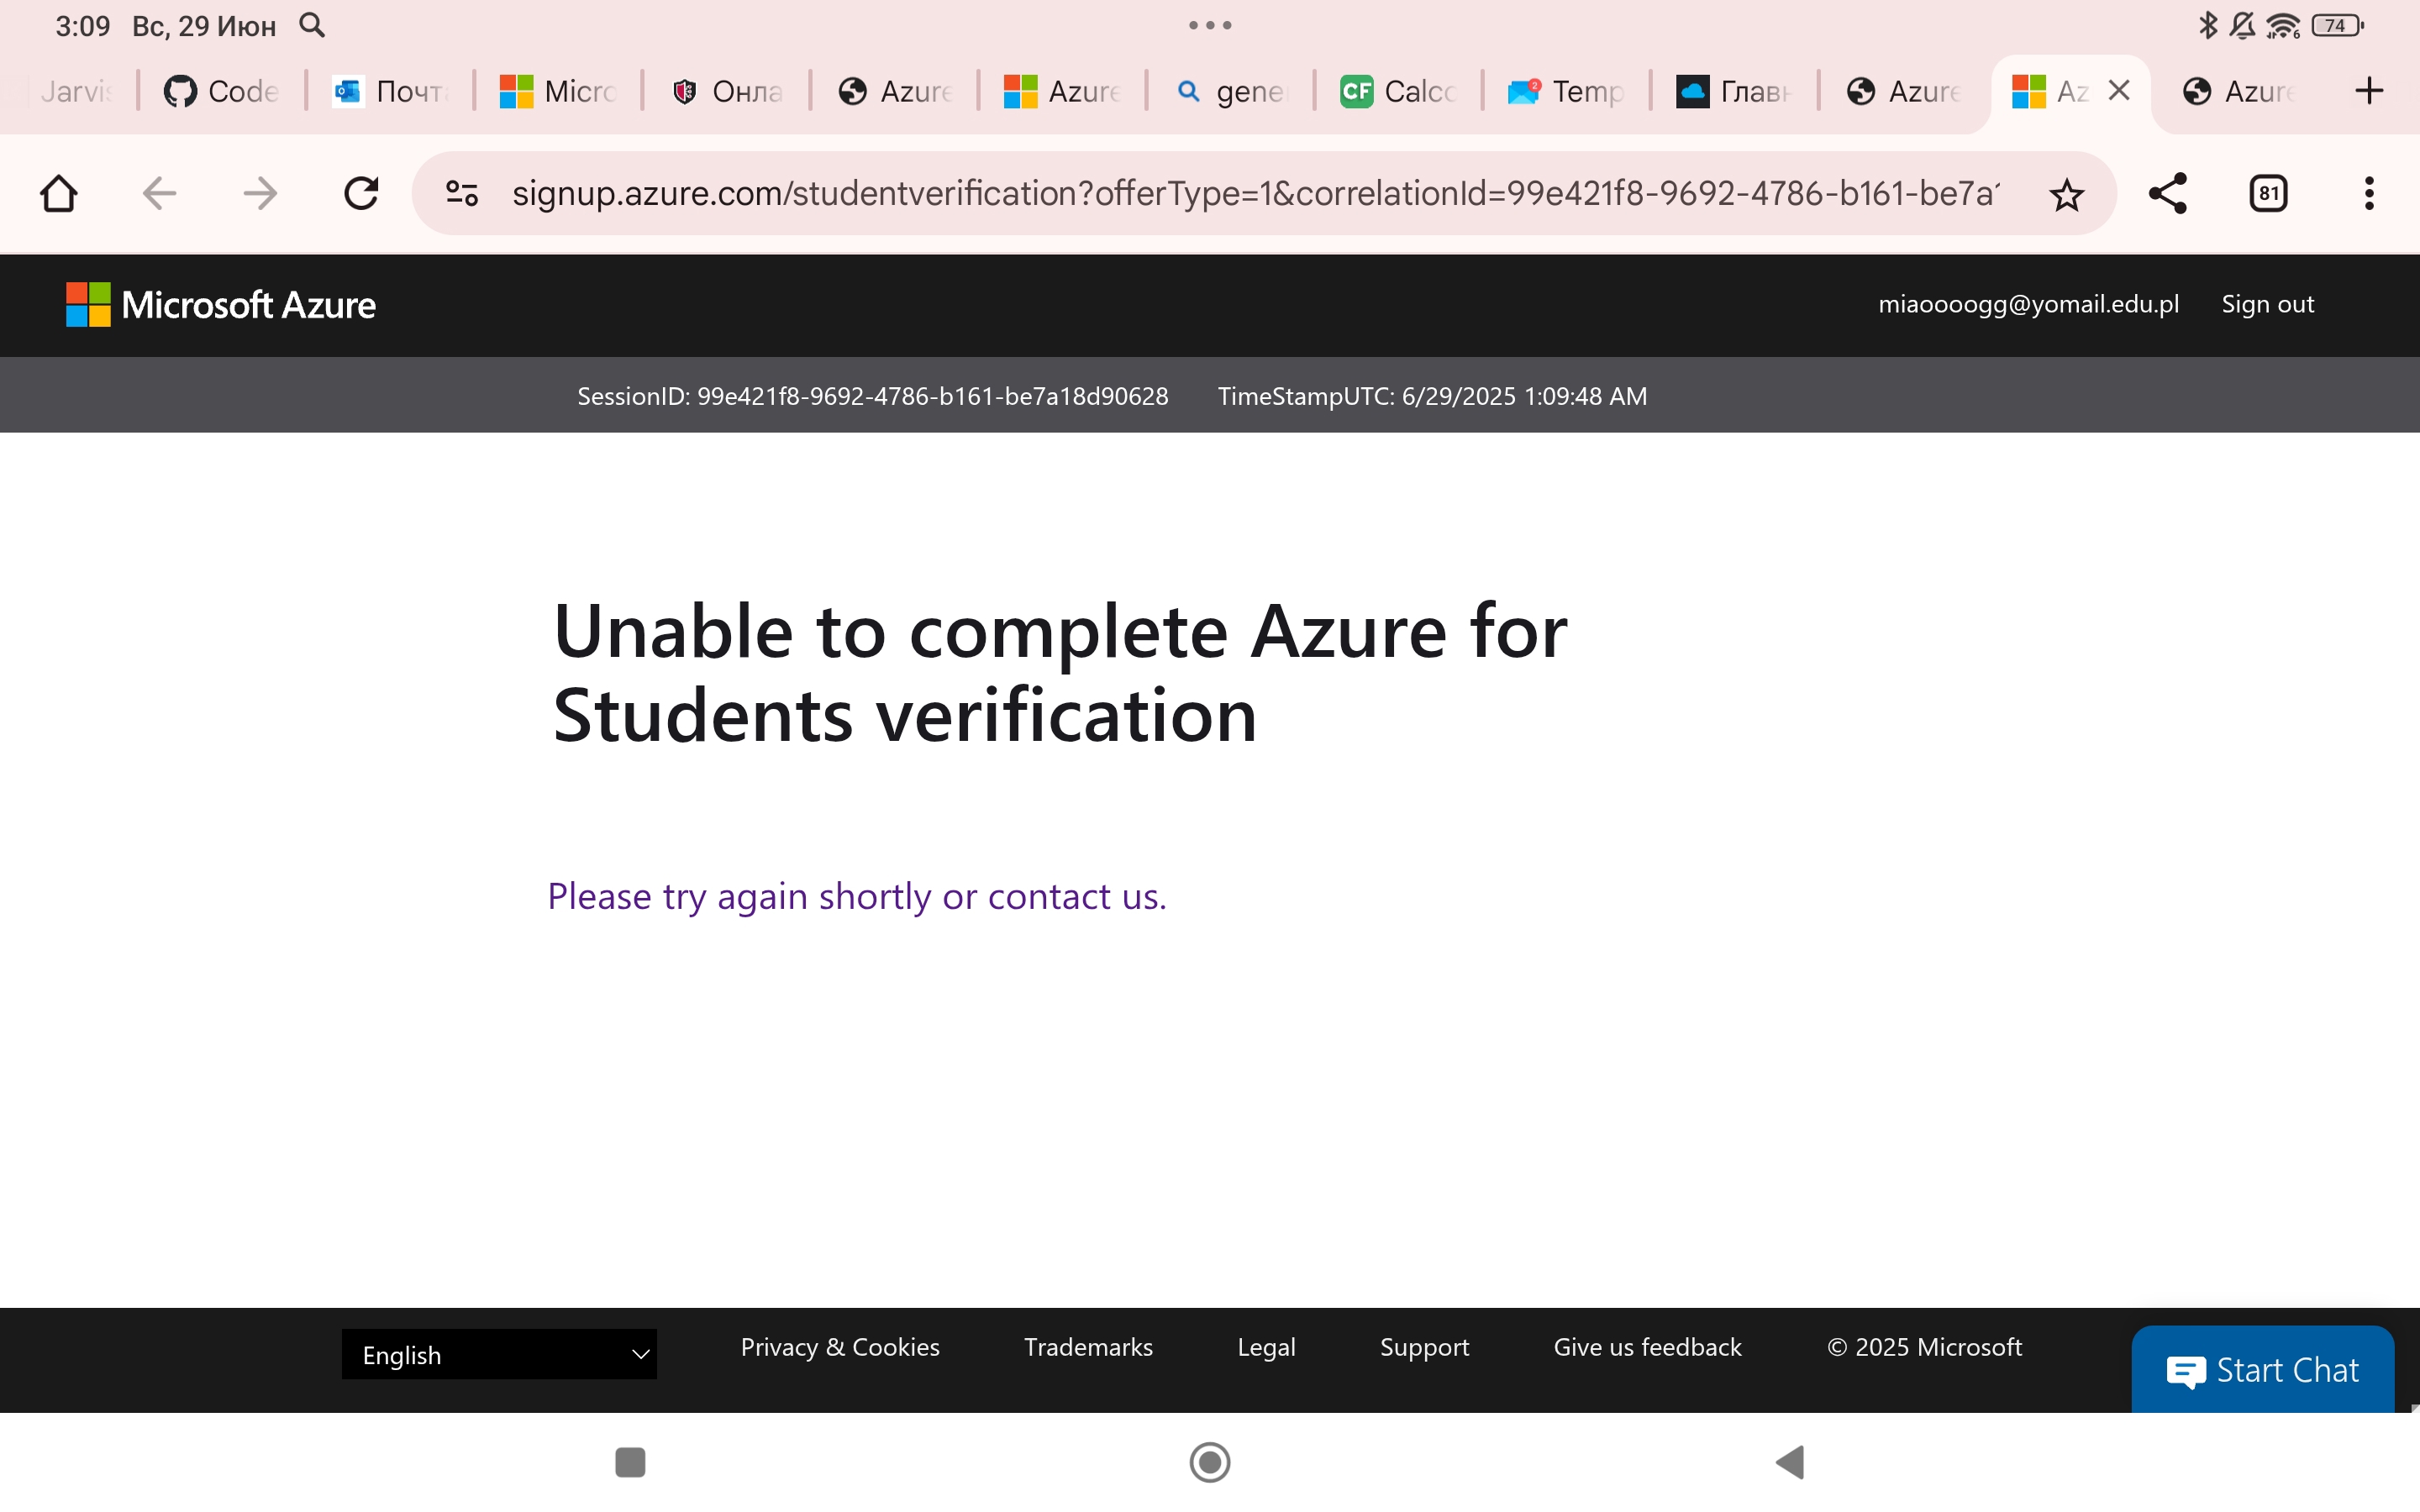Open Privacy & Cookies link
Viewport: 2420px width, 1512px height.
(x=840, y=1347)
